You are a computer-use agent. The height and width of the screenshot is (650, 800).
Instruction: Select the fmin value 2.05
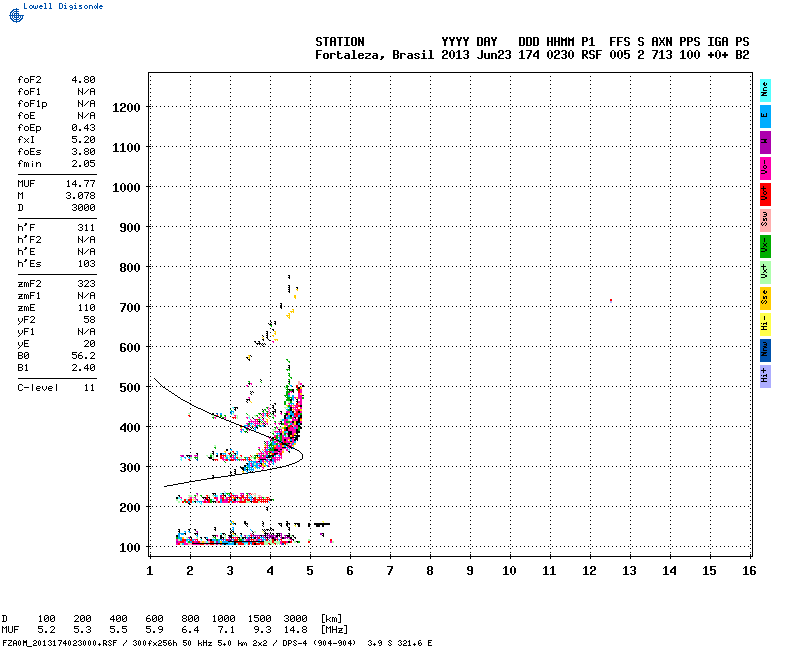[x=83, y=164]
